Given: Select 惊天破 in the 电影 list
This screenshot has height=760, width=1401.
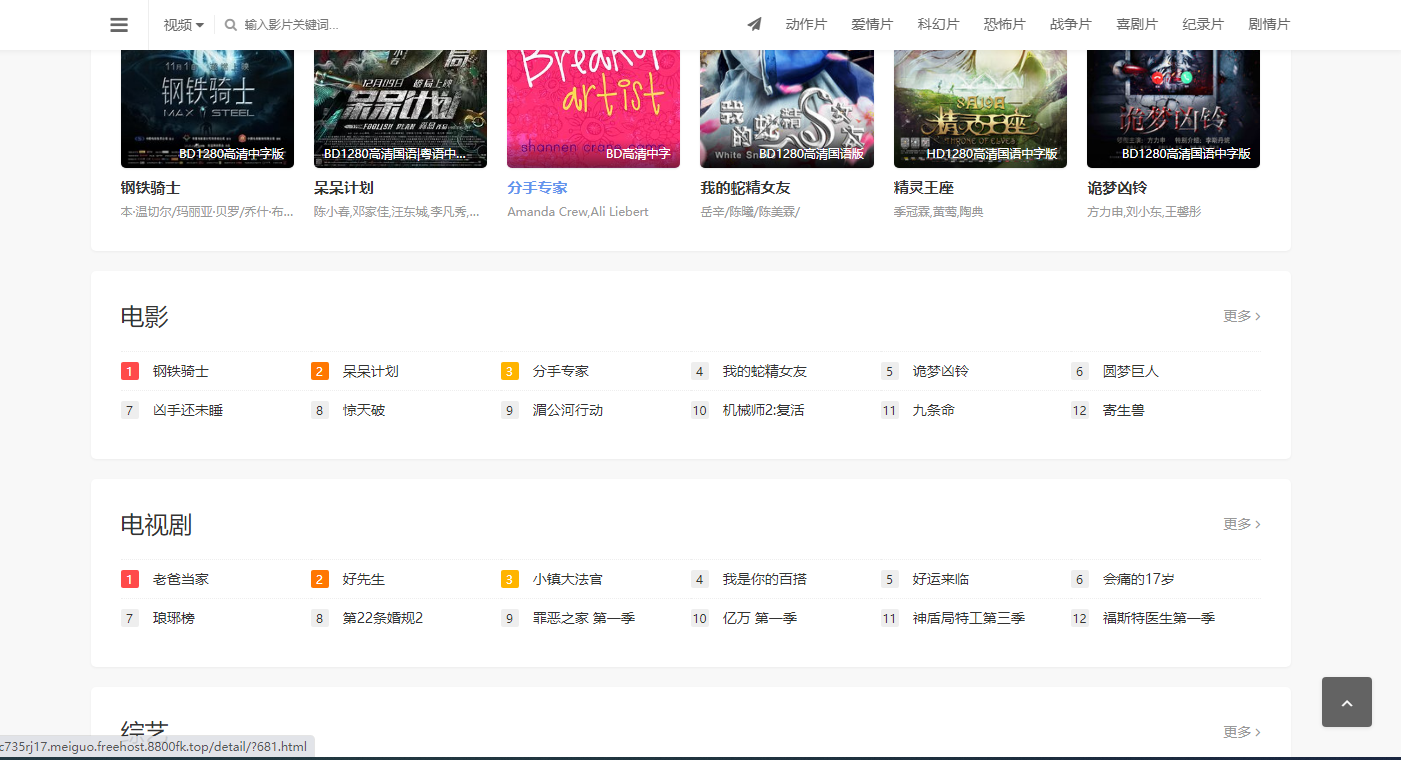Looking at the screenshot, I should [x=364, y=410].
